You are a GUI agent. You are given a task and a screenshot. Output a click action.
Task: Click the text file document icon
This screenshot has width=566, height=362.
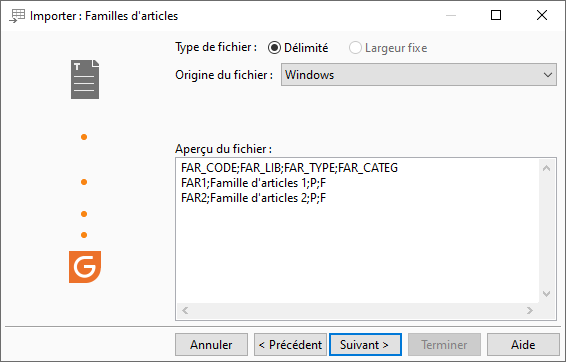85,79
